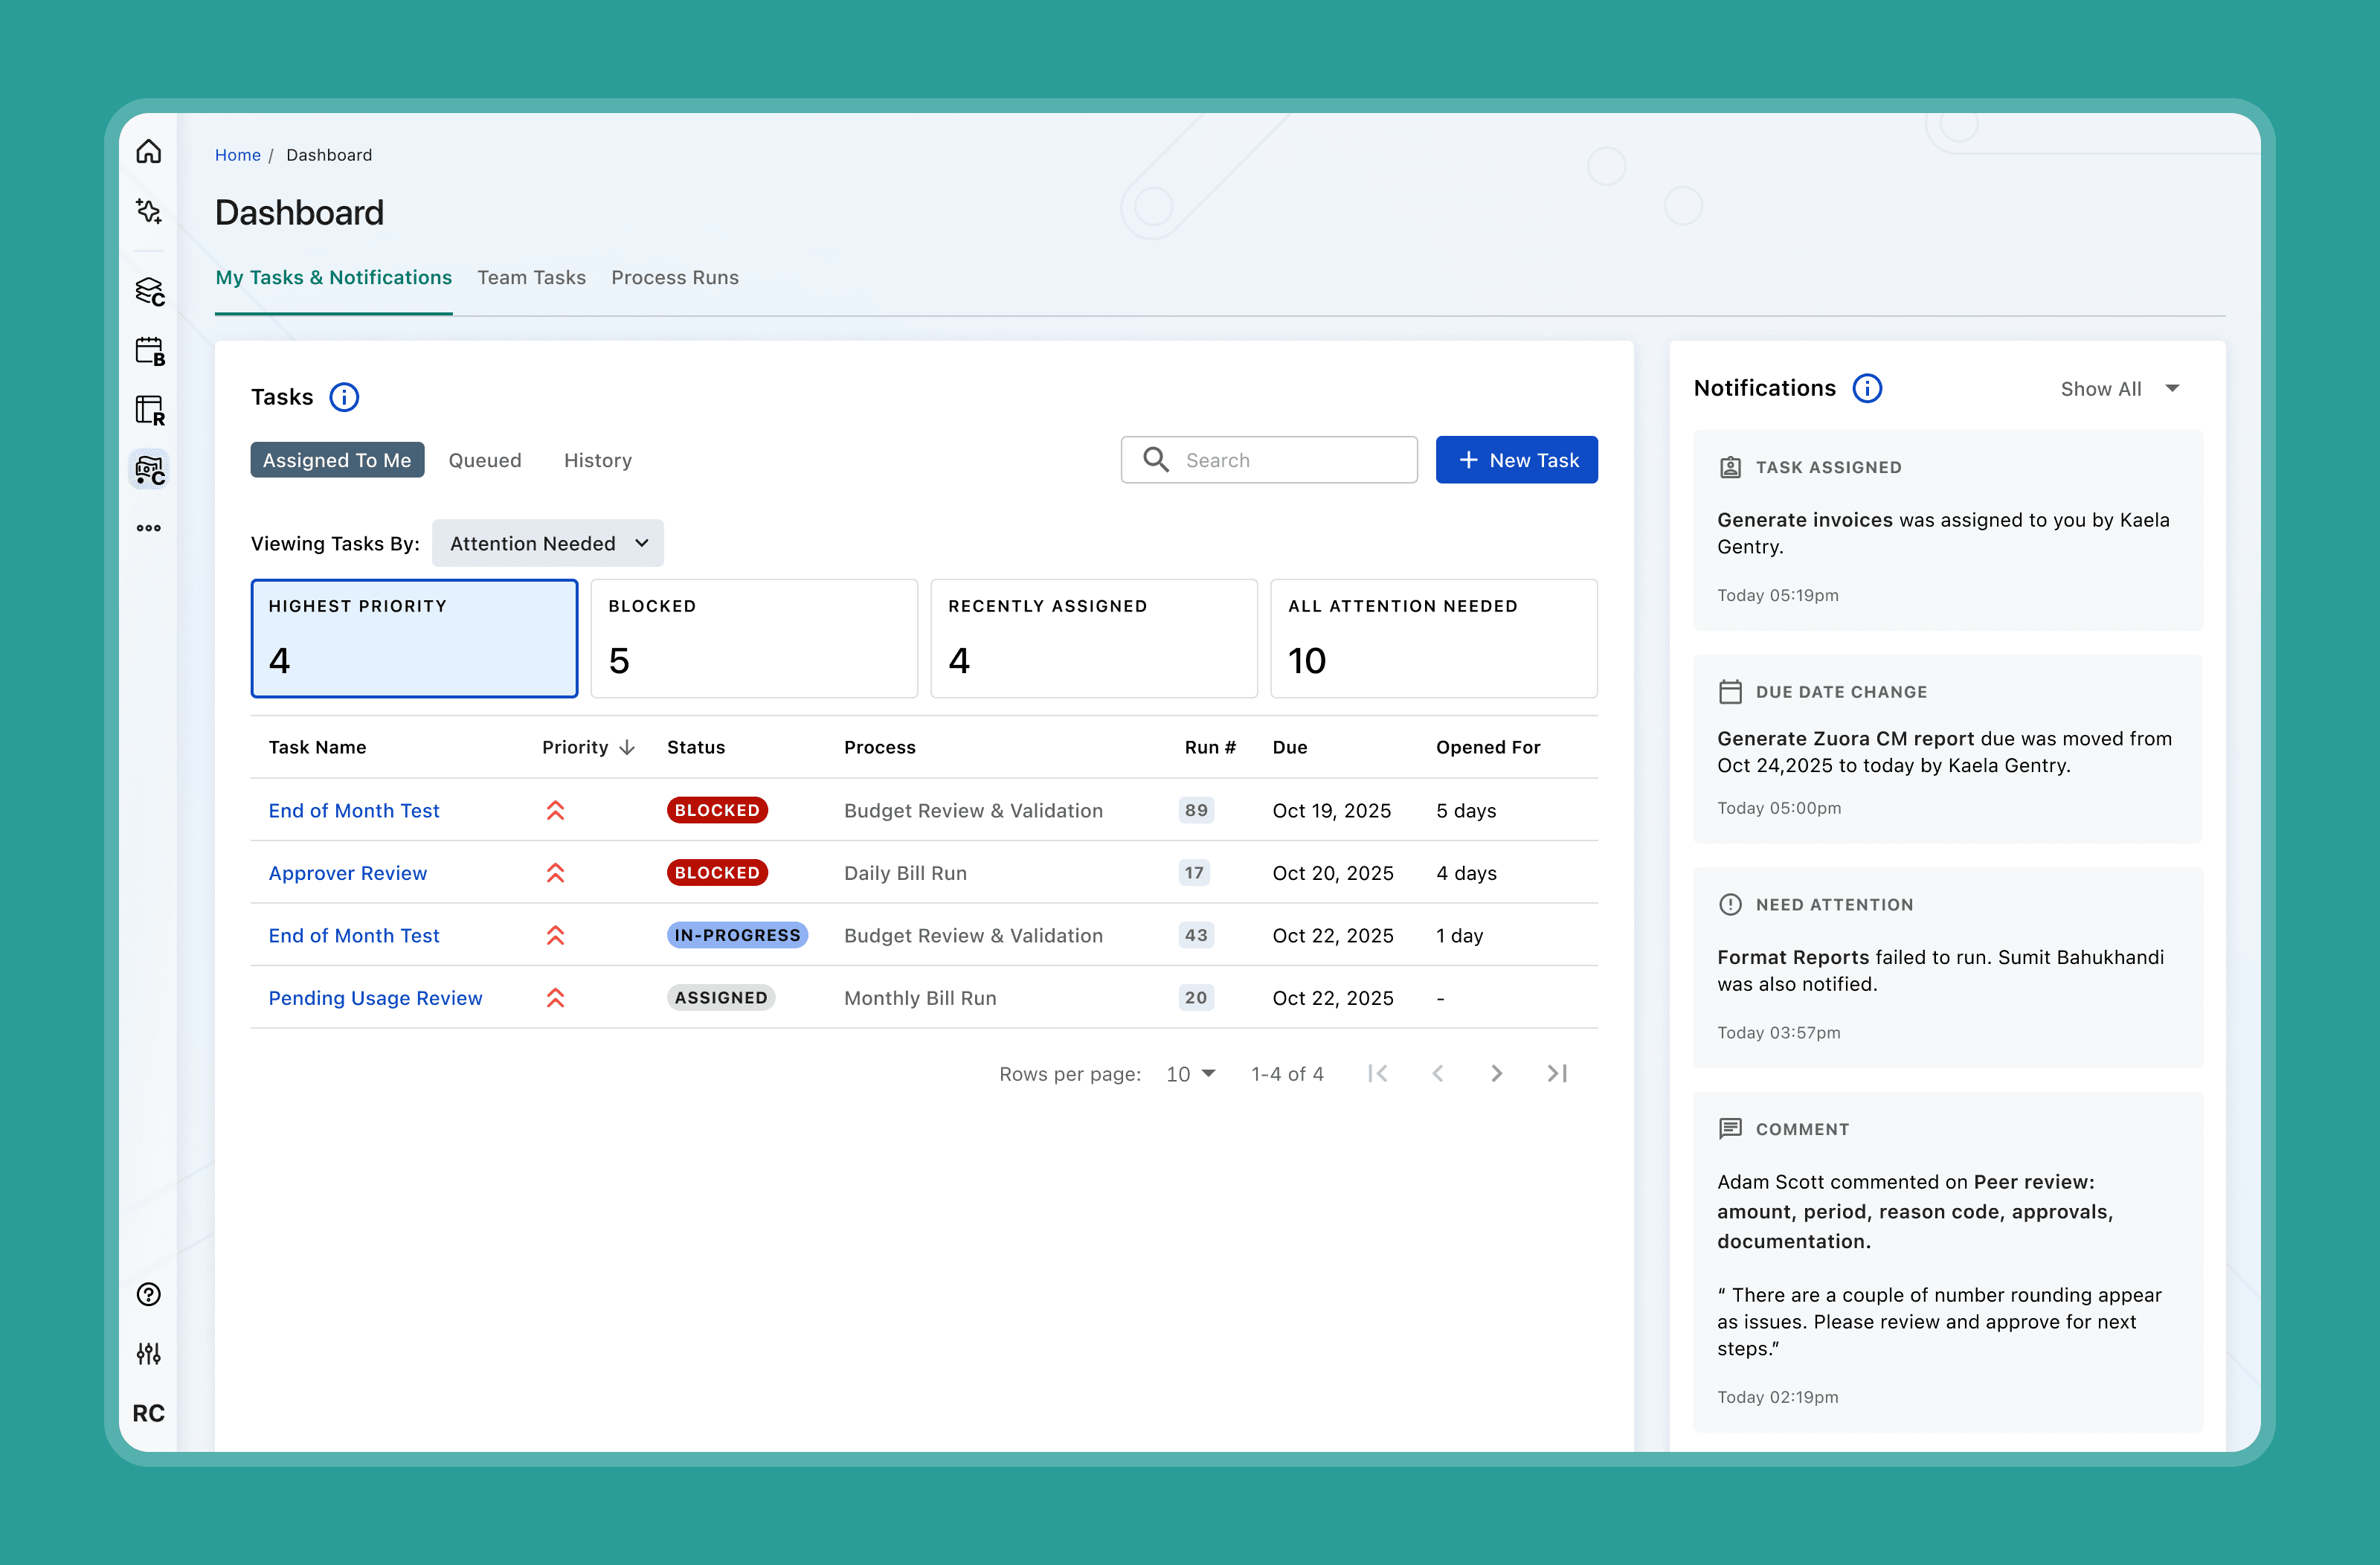Open the Due Date Change notification card

pyautogui.click(x=1948, y=748)
